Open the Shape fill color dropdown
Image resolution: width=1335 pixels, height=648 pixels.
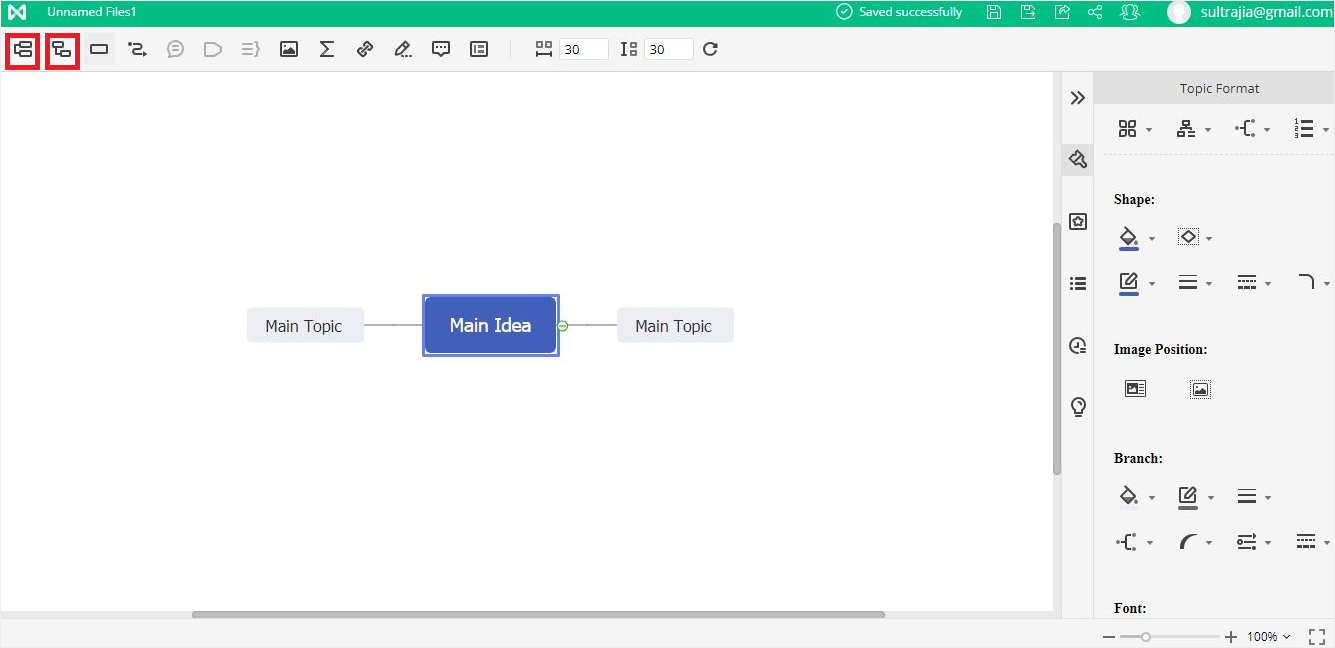click(x=1151, y=238)
